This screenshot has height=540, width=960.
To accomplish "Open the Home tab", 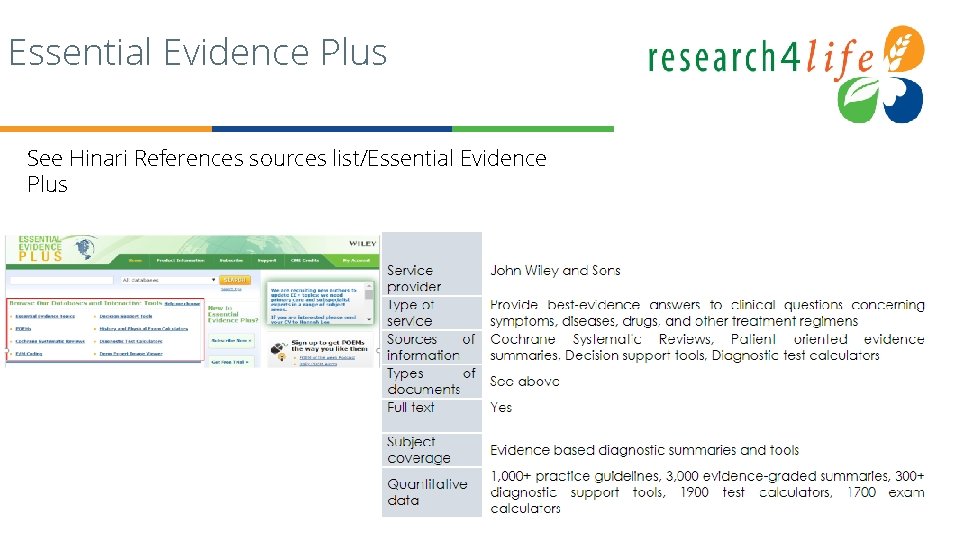I will [x=135, y=260].
